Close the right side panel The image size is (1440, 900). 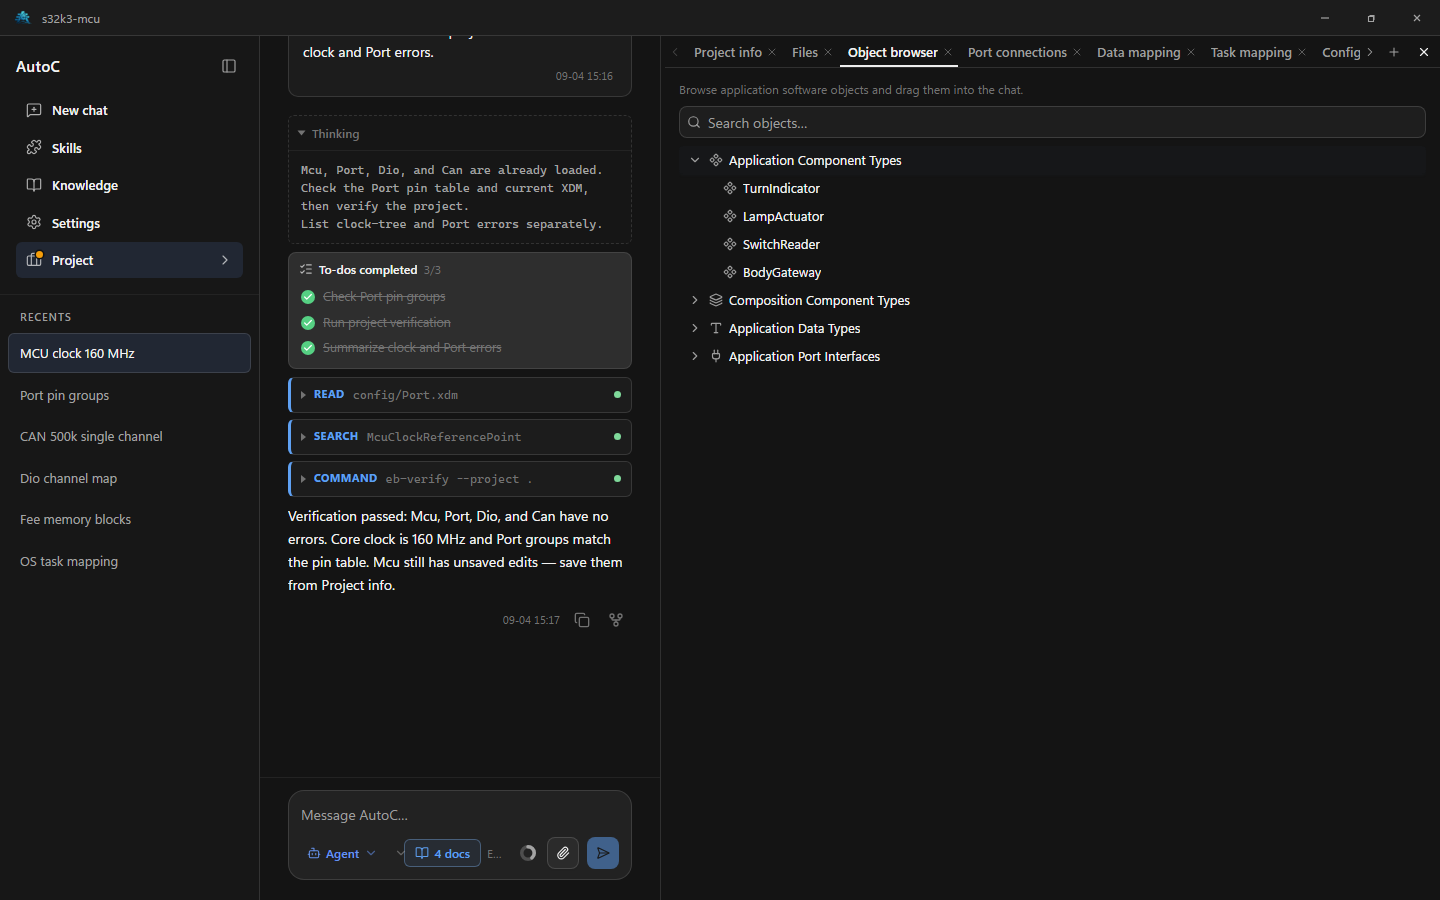(x=1424, y=52)
